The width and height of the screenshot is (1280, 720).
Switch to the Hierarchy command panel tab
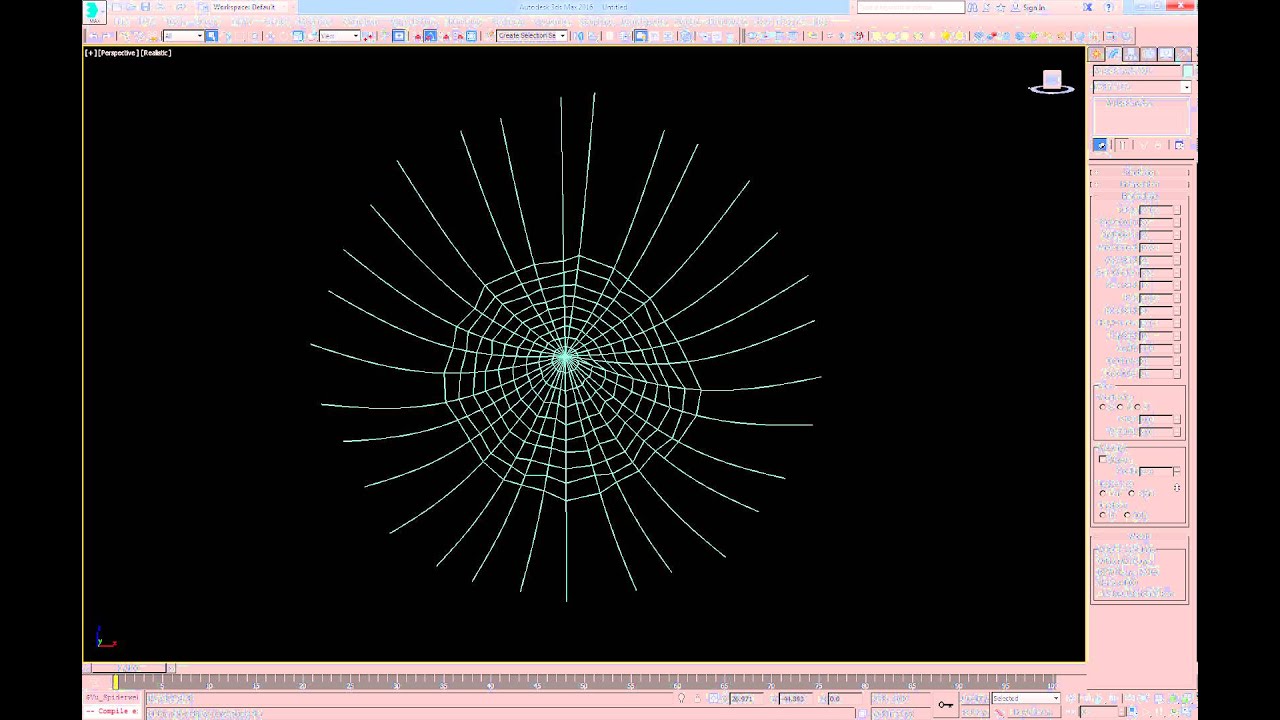[x=1131, y=54]
